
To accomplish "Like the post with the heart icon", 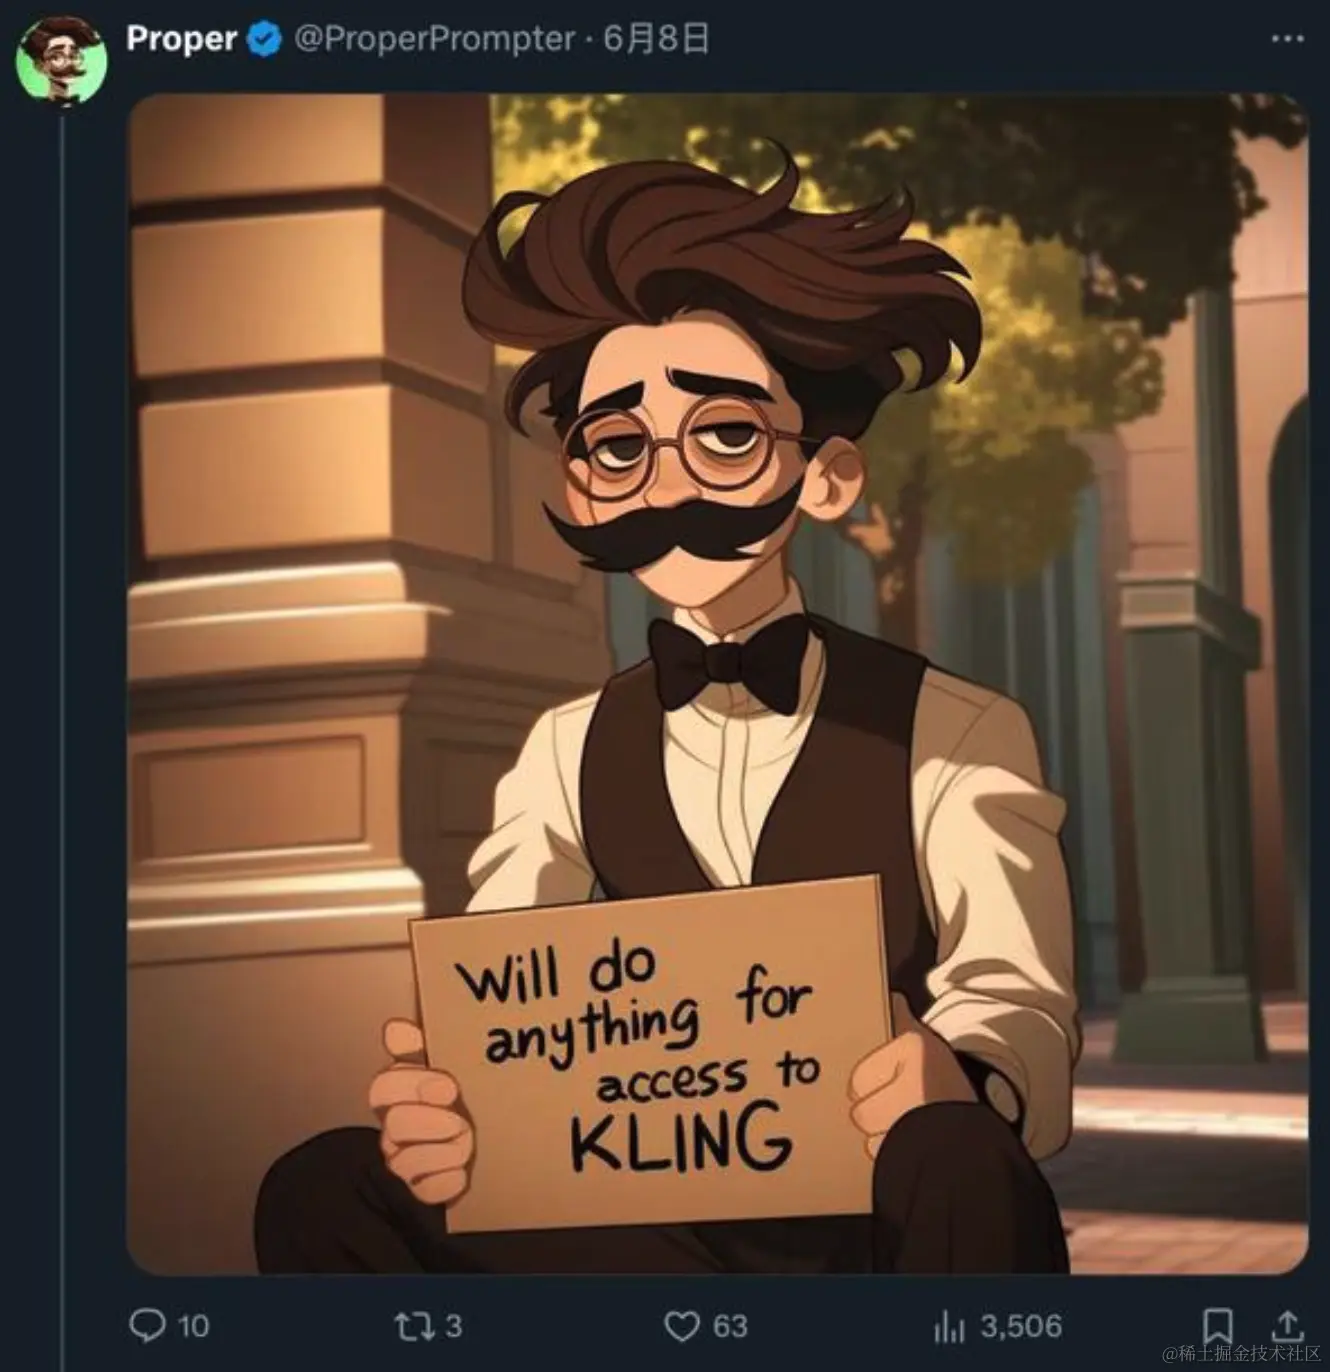I will pyautogui.click(x=682, y=1327).
